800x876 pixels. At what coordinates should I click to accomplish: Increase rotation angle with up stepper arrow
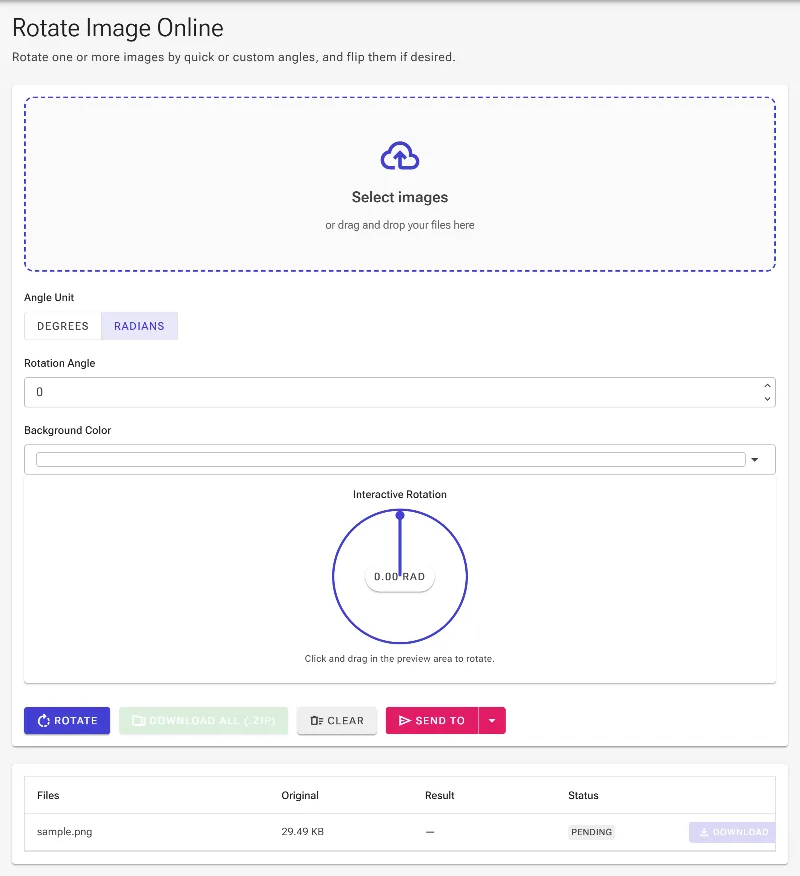767,385
